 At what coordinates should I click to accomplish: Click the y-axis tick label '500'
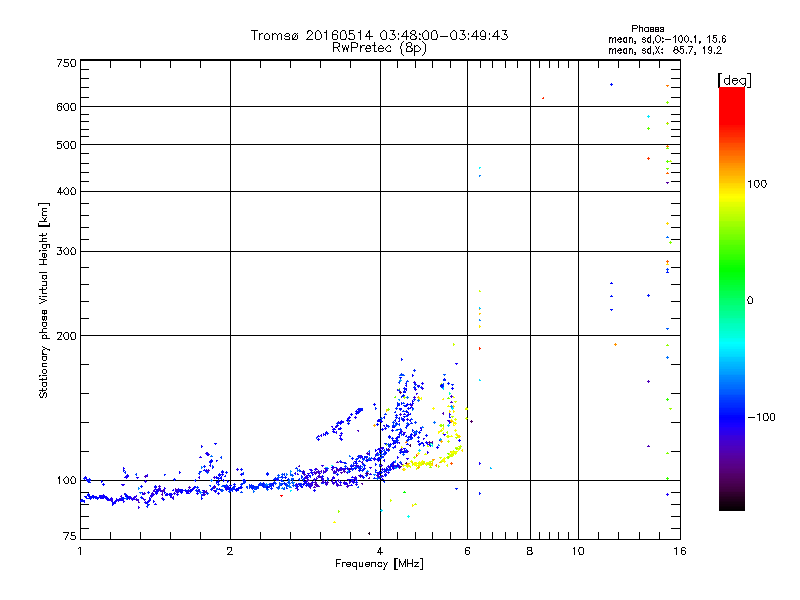click(x=66, y=145)
